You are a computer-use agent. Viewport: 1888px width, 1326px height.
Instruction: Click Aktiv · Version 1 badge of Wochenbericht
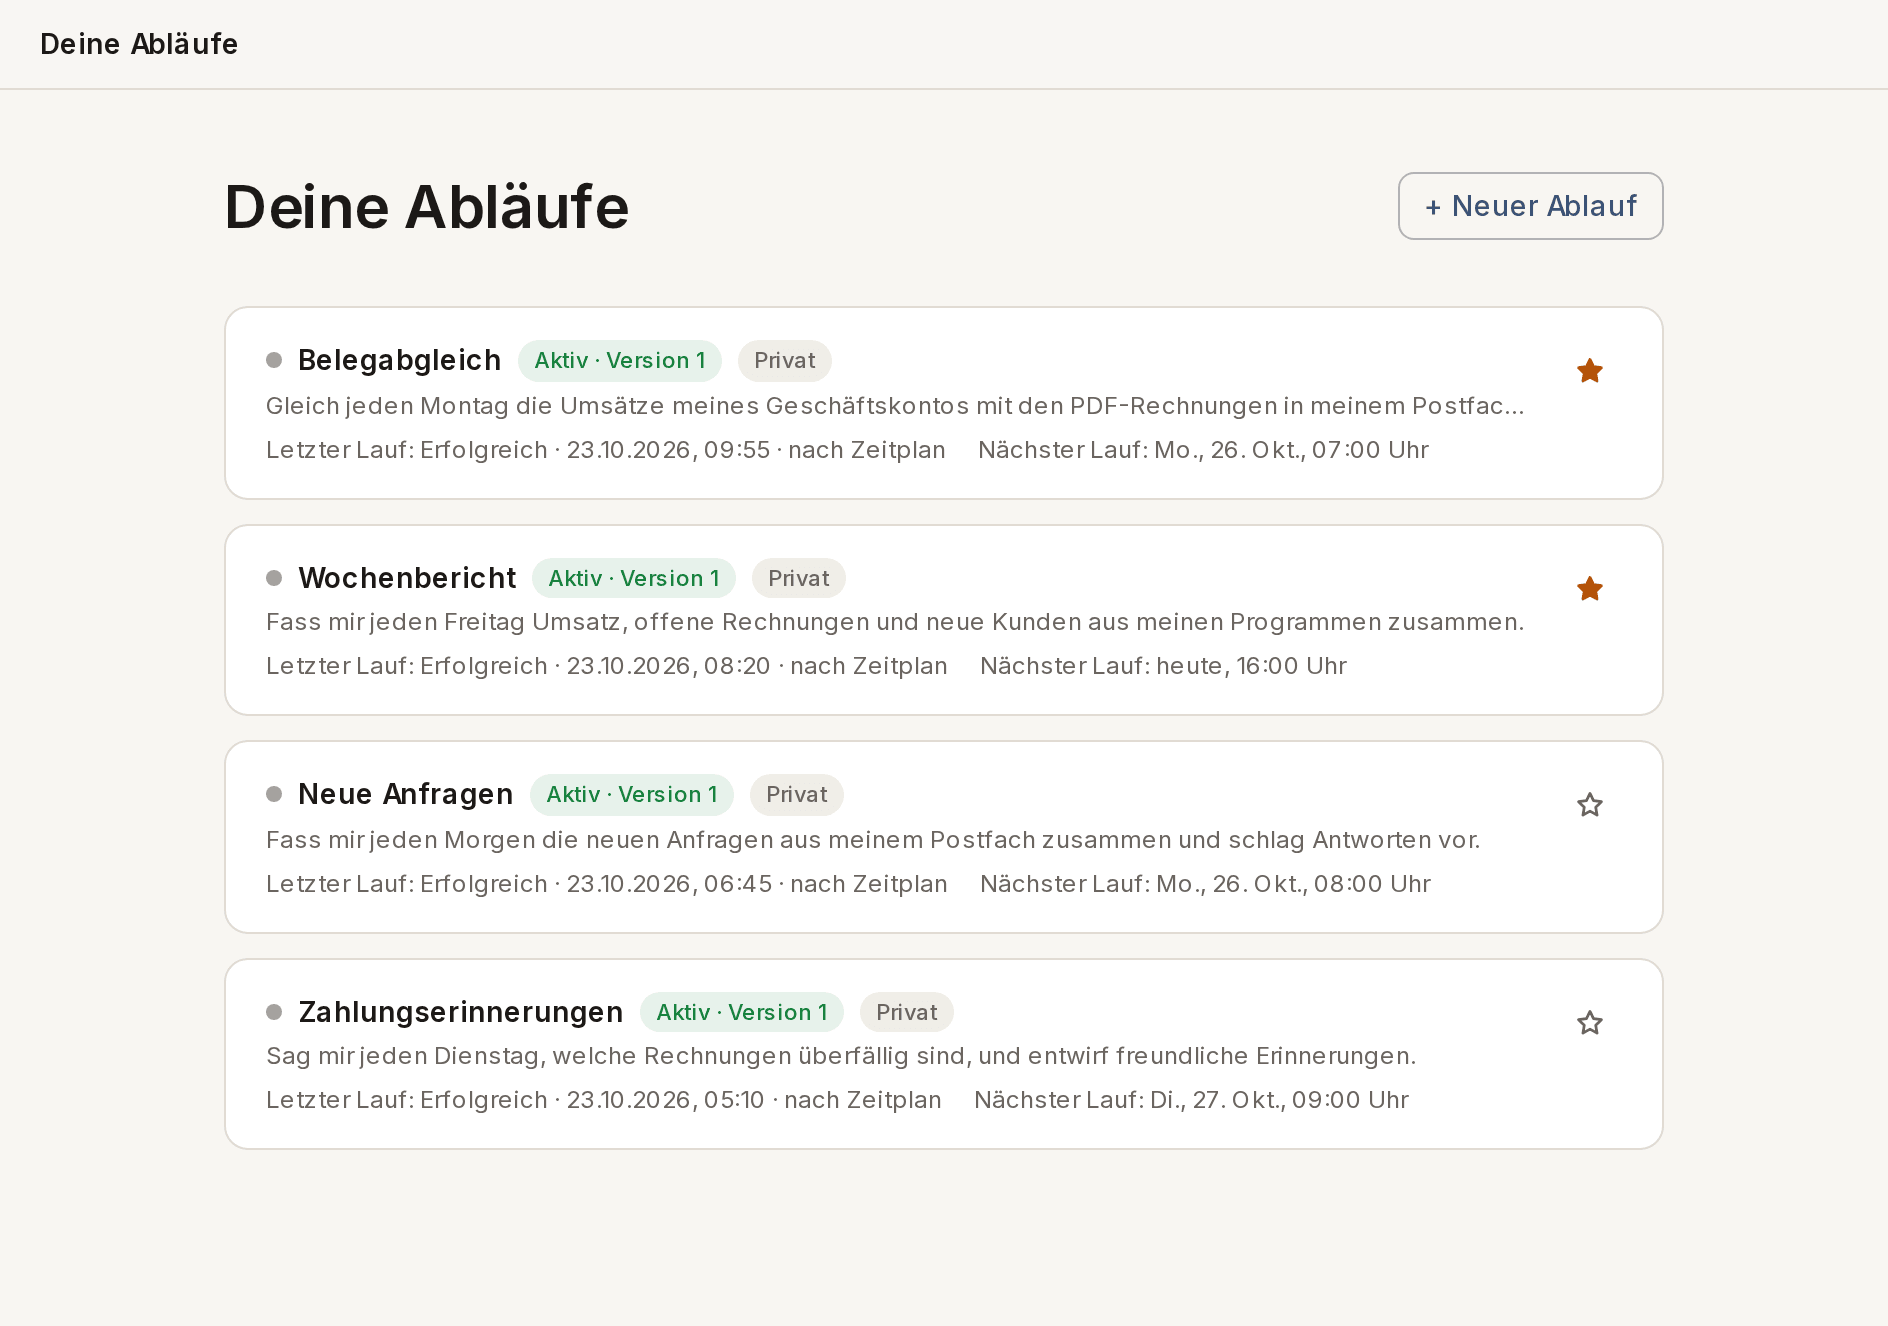pyautogui.click(x=634, y=579)
